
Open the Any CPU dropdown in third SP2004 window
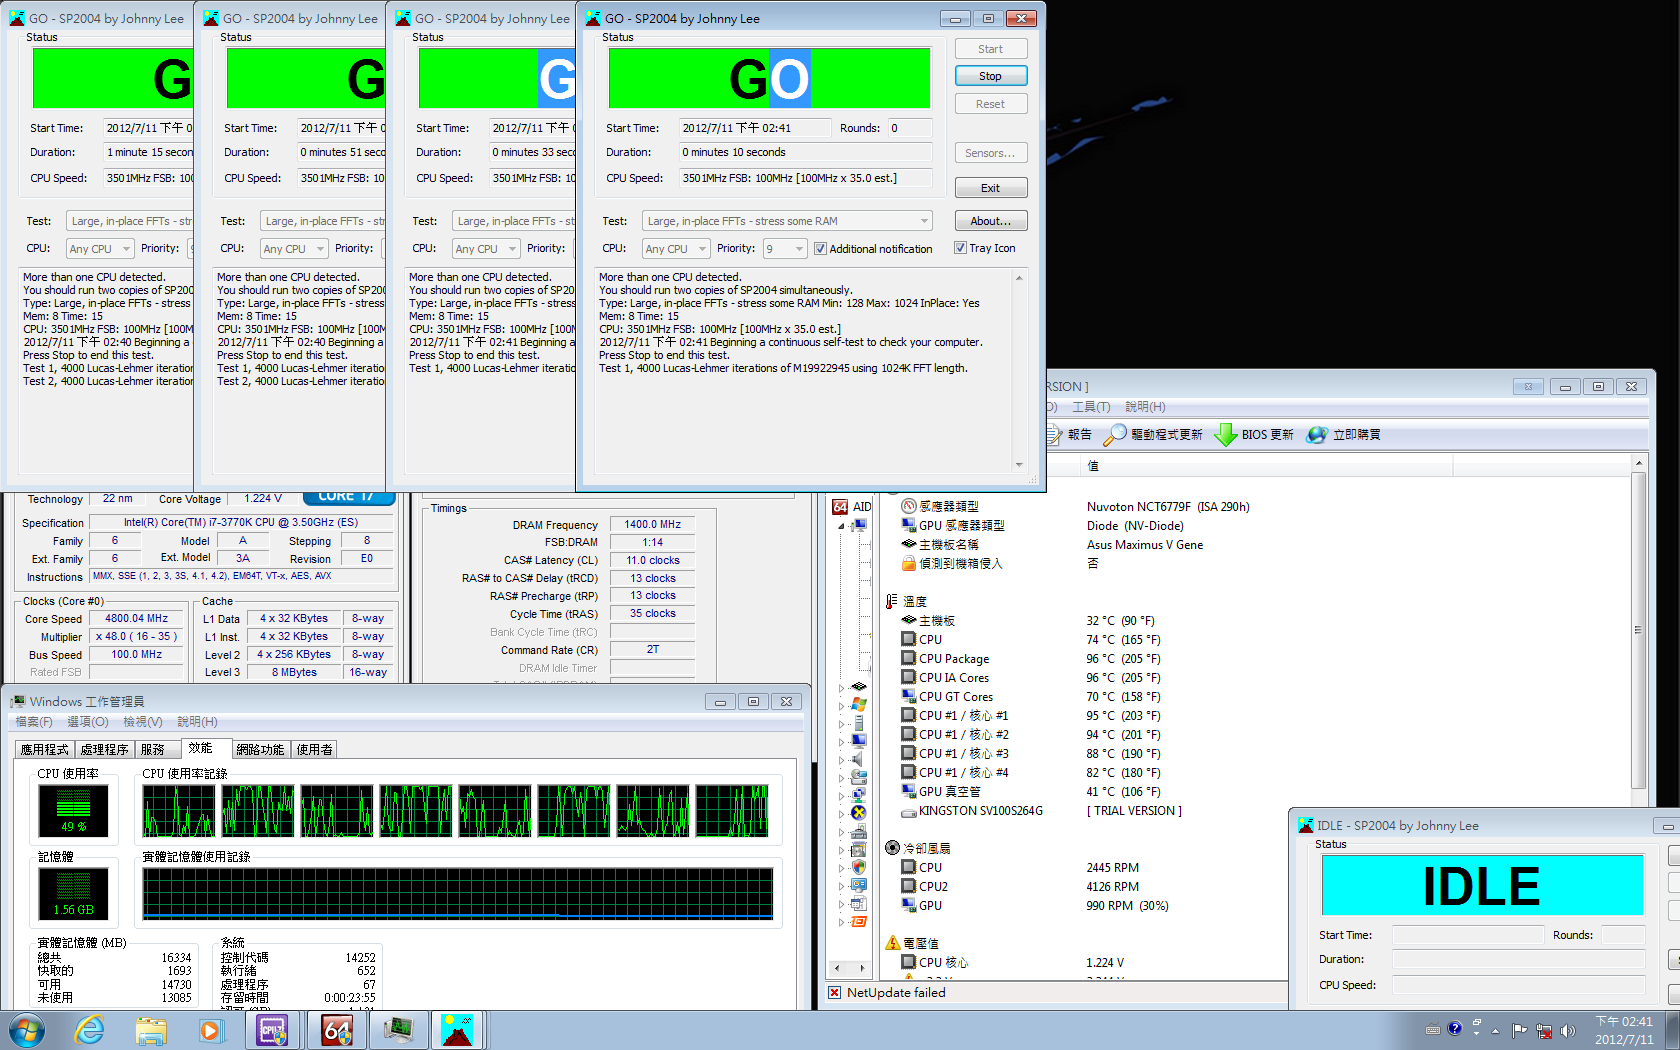tap(486, 249)
